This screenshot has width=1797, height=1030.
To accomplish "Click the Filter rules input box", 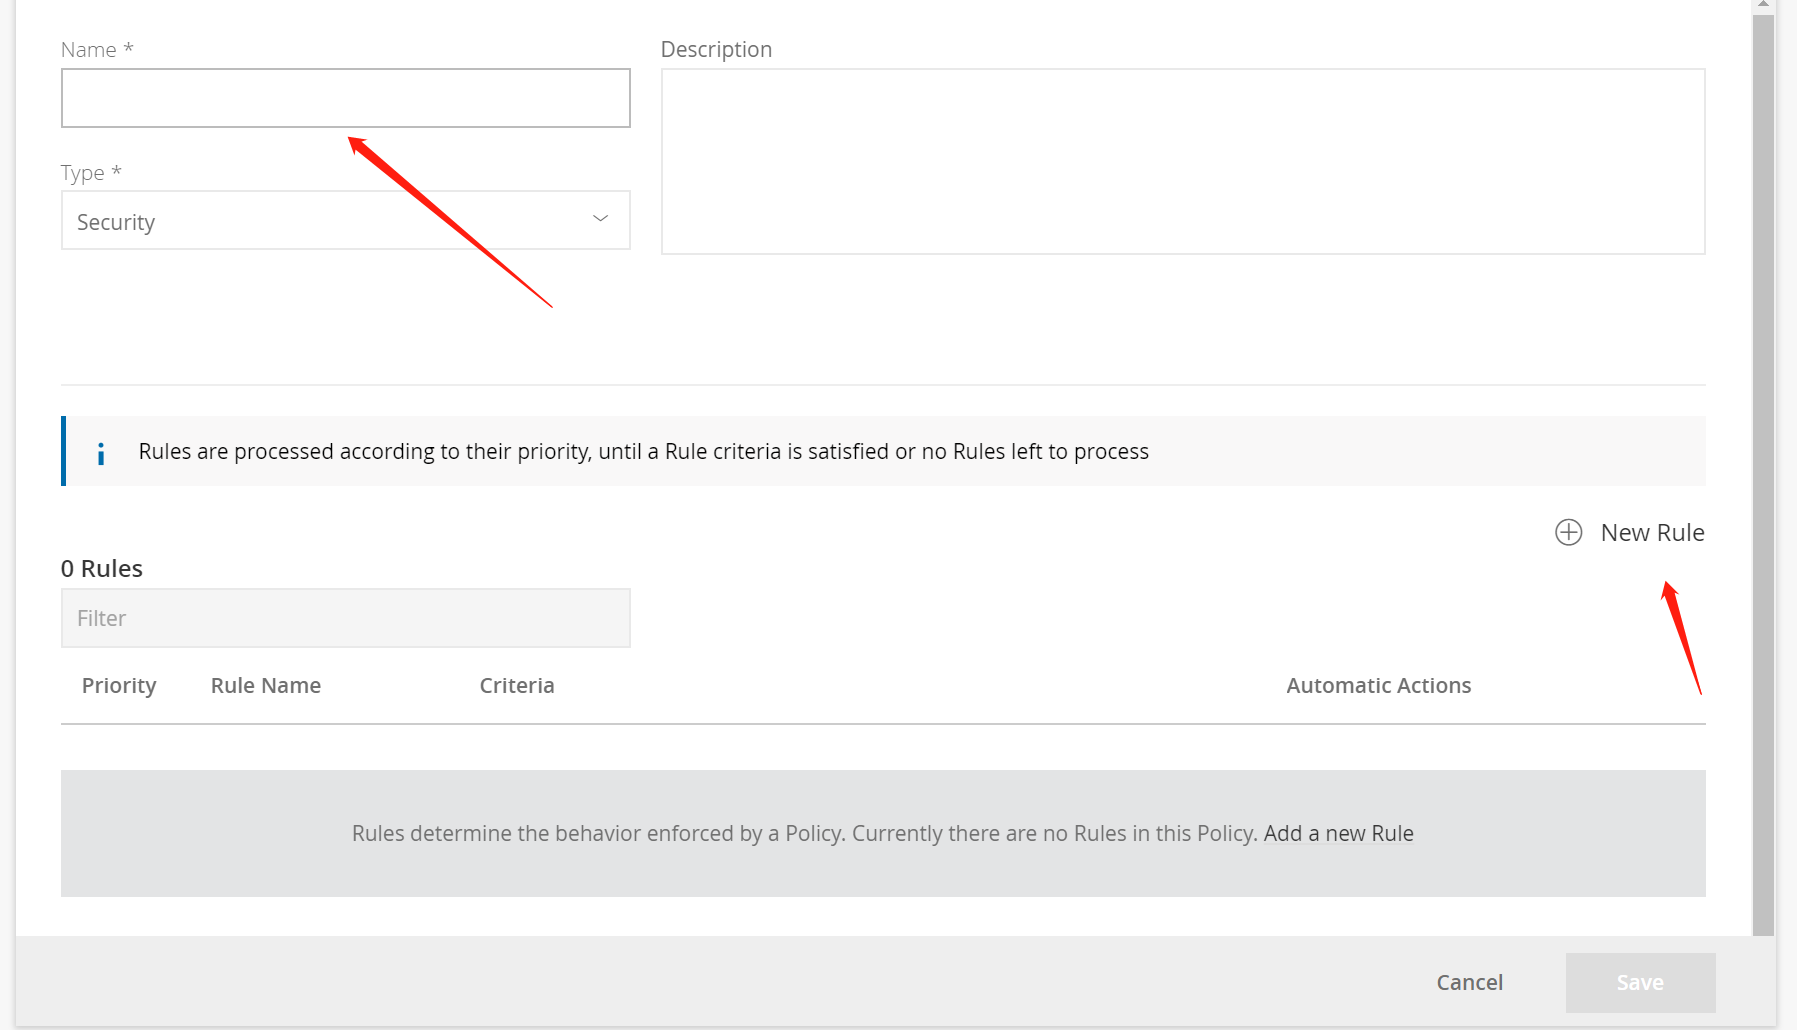I will point(346,618).
